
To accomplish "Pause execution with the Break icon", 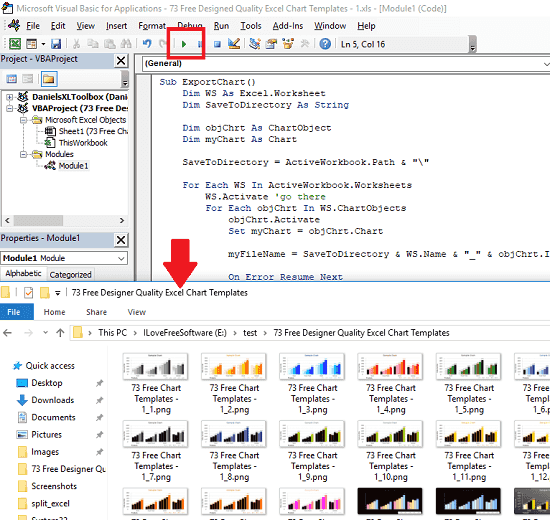I will [200, 44].
